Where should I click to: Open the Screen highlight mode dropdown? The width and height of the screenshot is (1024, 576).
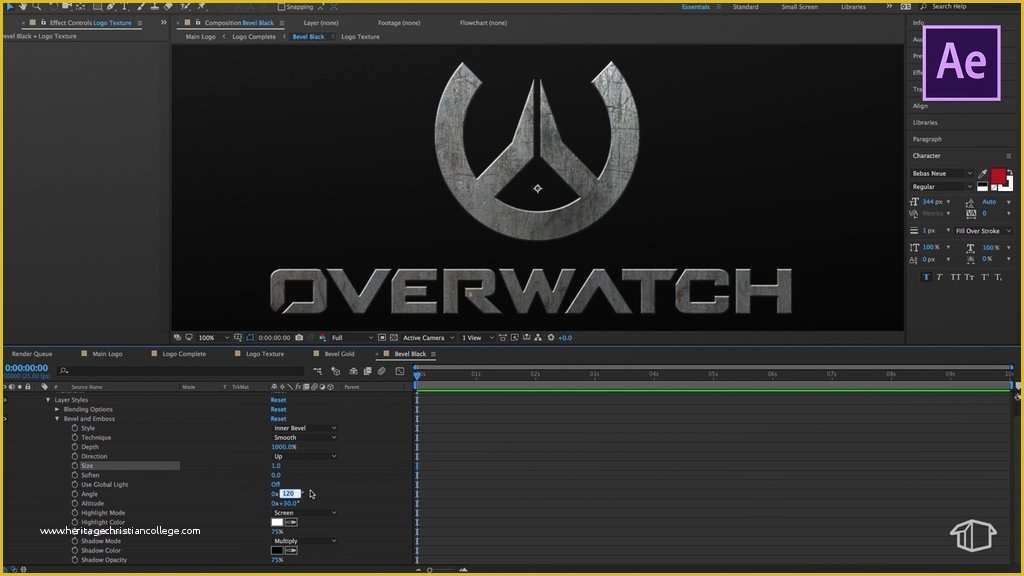[x=304, y=513]
